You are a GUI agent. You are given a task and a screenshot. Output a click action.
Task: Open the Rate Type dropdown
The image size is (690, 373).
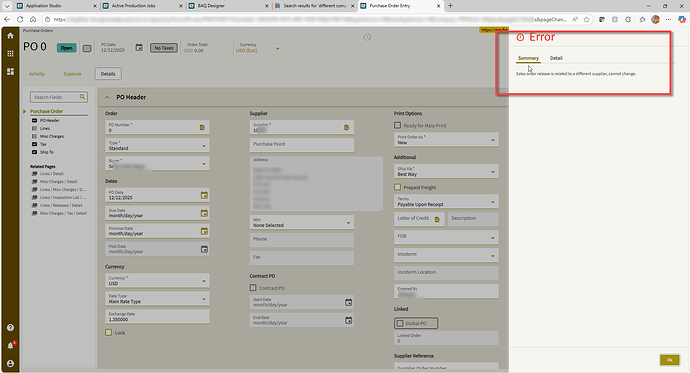pos(157,299)
